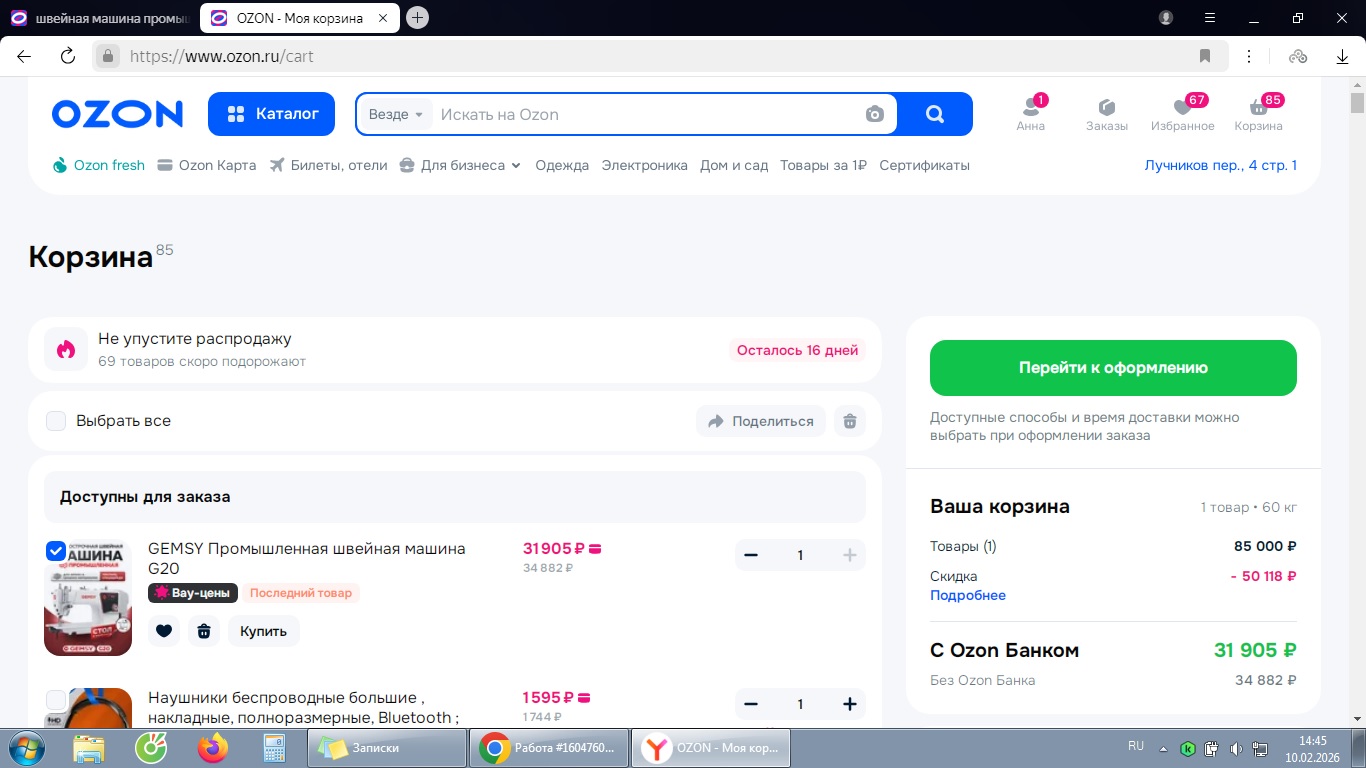This screenshot has width=1366, height=768.
Task: Open the Везде search scope dropdown
Action: (x=396, y=114)
